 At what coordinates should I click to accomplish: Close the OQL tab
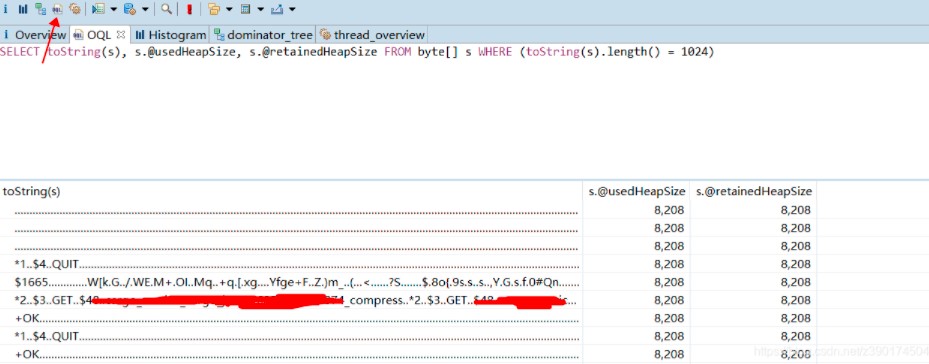pos(120,34)
